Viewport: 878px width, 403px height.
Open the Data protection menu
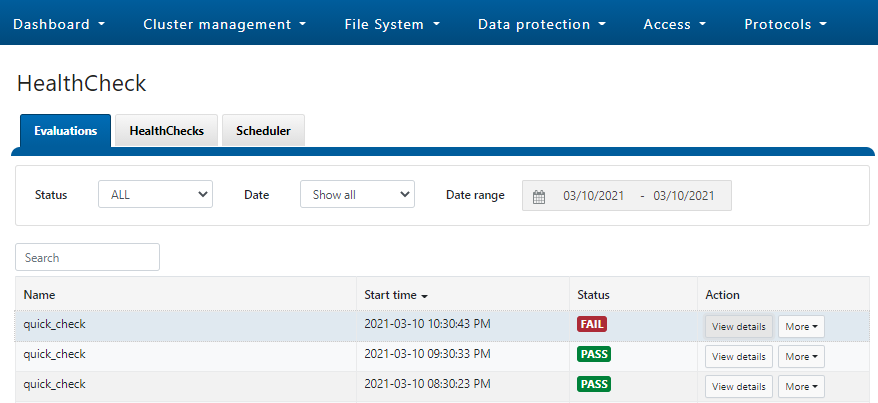(541, 24)
